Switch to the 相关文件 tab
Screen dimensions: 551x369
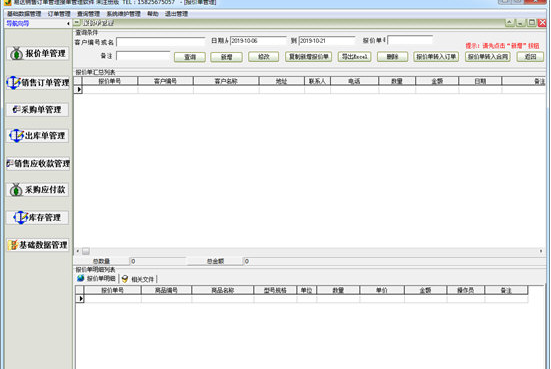pos(138,279)
